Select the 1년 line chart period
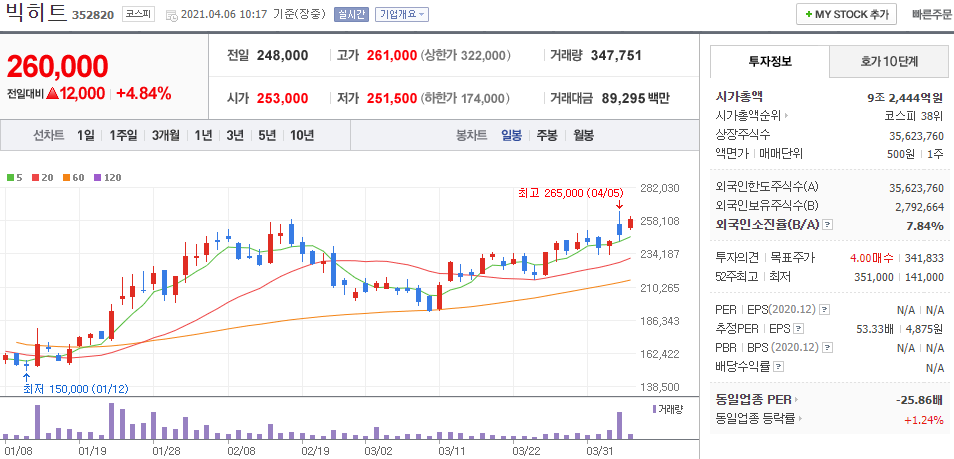Image resolution: width=954 pixels, height=459 pixels. click(x=203, y=135)
